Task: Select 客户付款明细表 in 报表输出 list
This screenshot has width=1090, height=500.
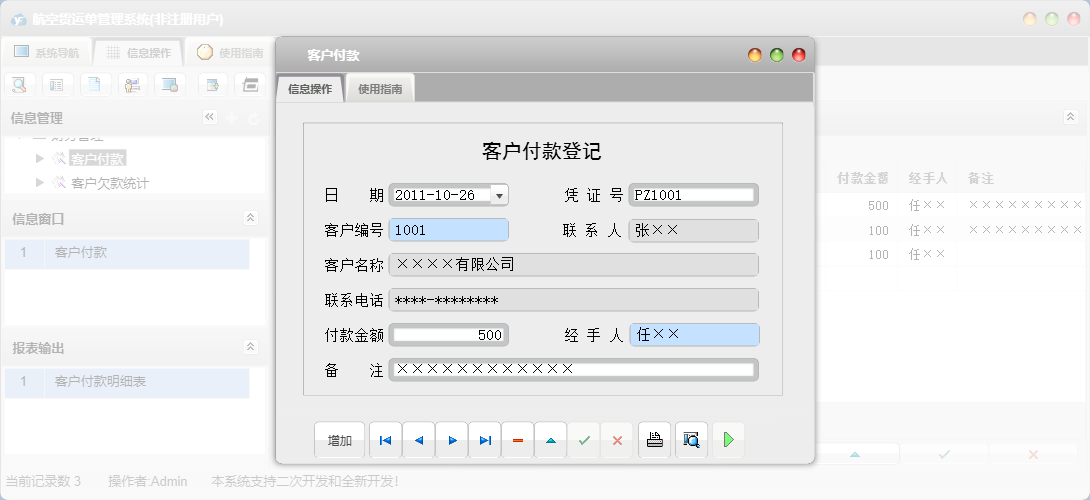Action: pyautogui.click(x=127, y=382)
